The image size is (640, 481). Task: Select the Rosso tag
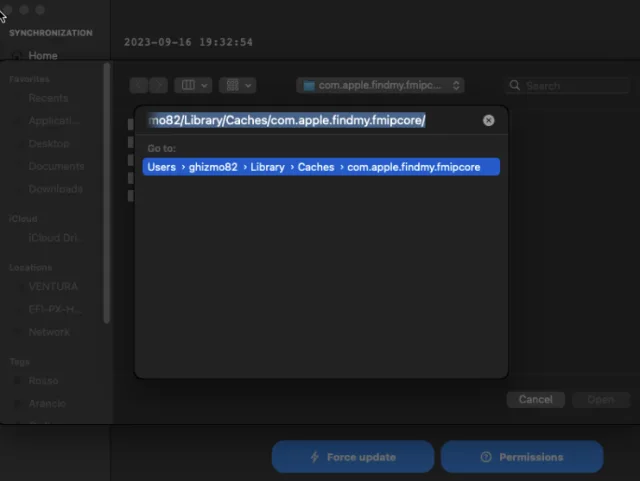pos(43,381)
